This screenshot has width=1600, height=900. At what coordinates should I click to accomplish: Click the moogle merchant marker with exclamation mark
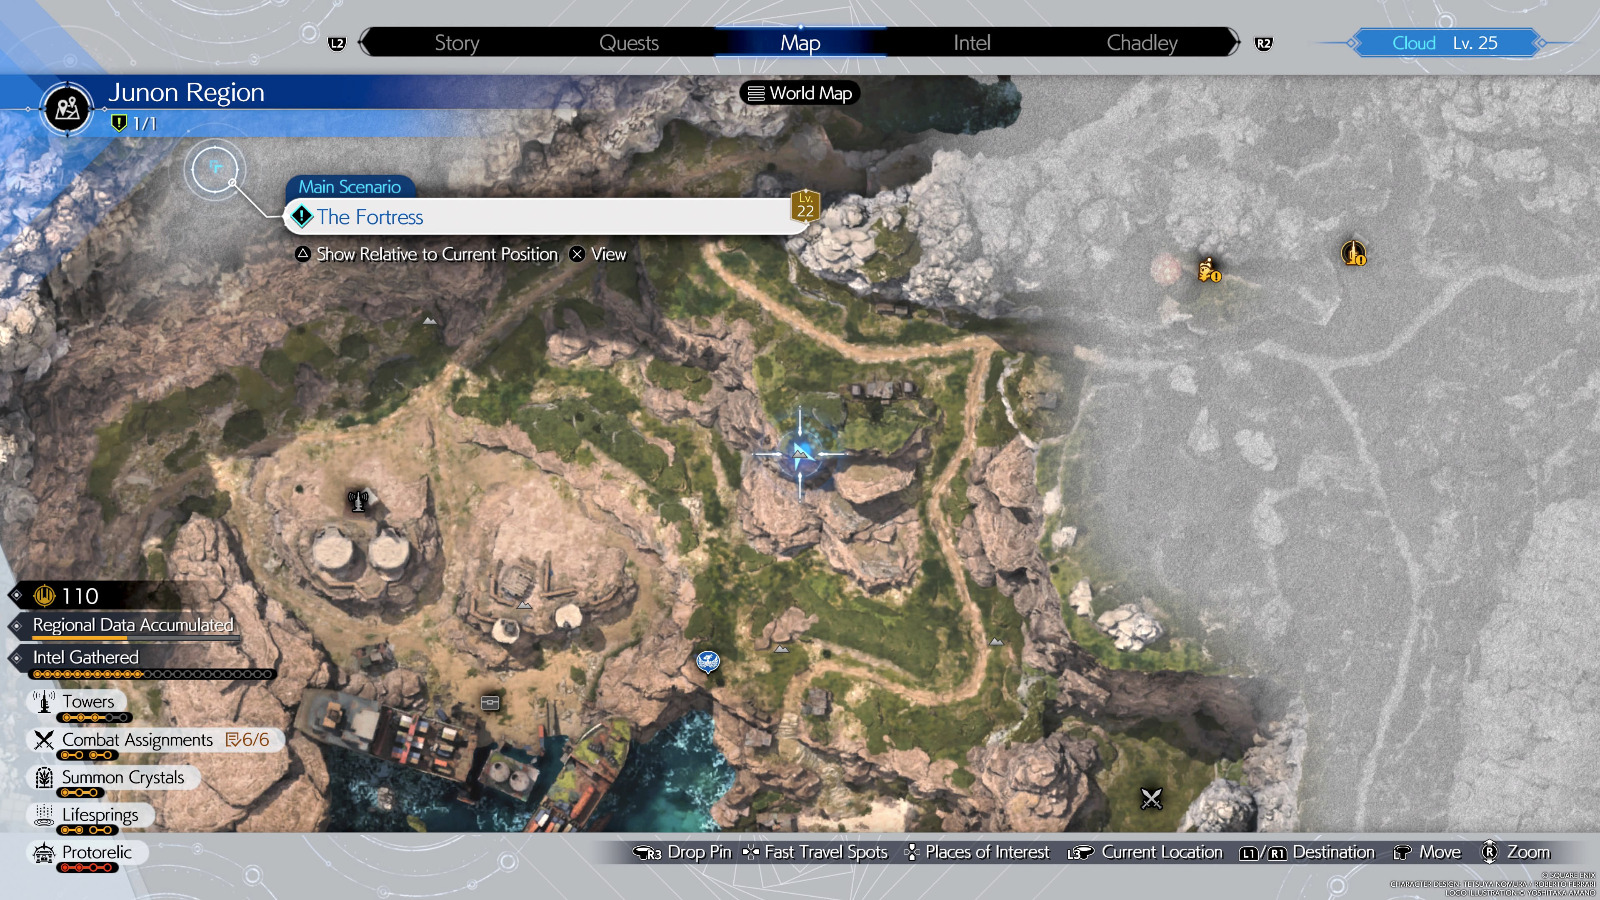point(1207,271)
